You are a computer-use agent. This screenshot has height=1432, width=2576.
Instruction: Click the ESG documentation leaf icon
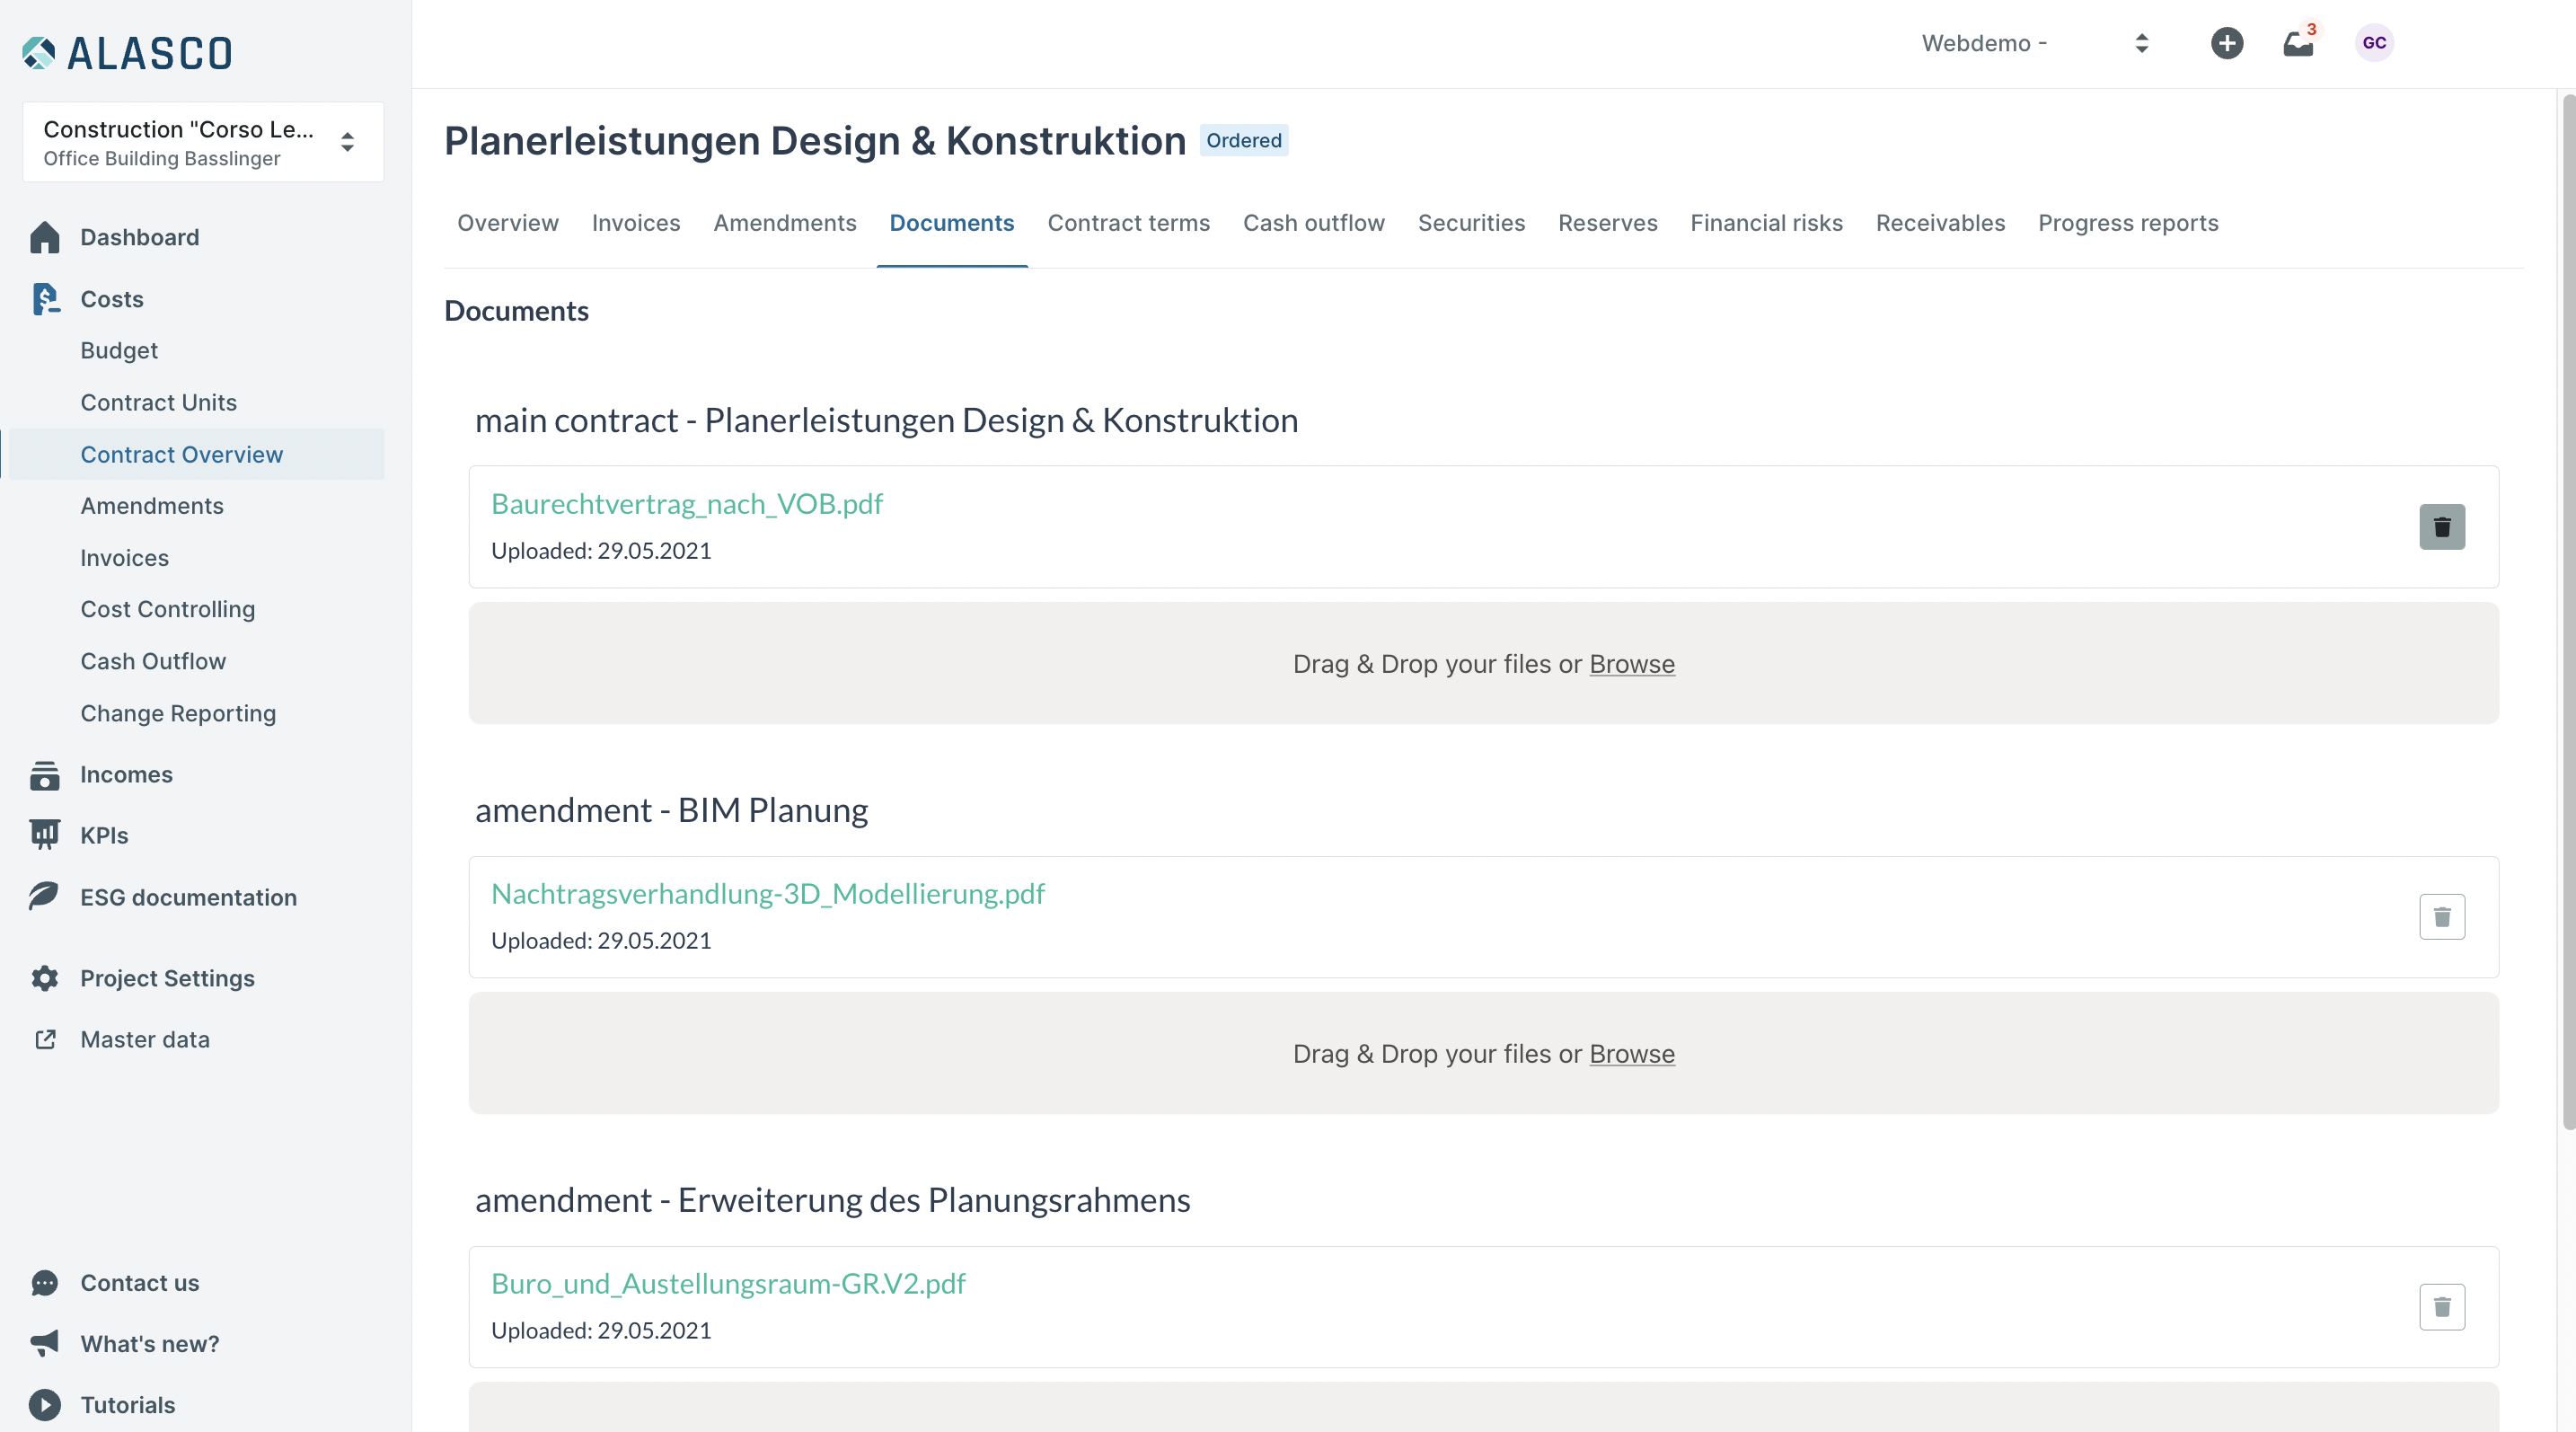click(x=45, y=897)
